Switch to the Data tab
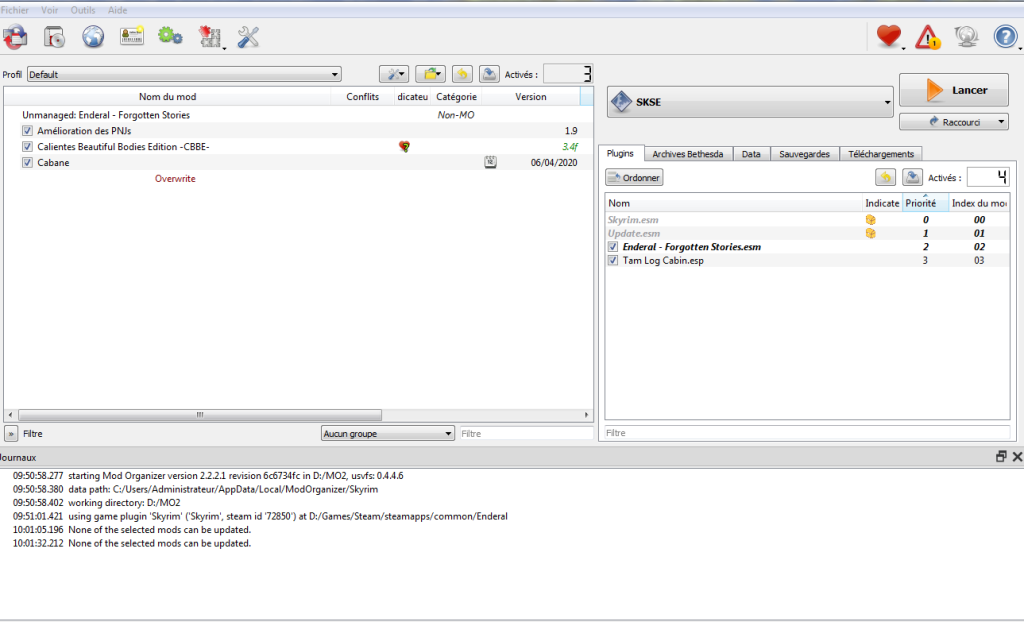This screenshot has width=1024, height=622. pos(751,154)
